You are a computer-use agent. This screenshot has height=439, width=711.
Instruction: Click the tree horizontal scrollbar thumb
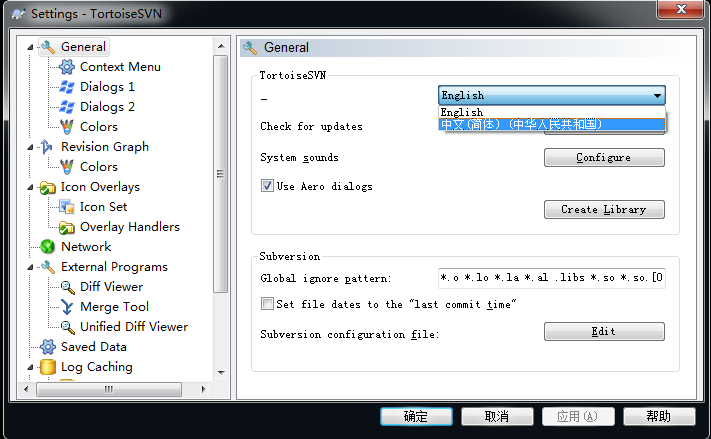pos(109,389)
